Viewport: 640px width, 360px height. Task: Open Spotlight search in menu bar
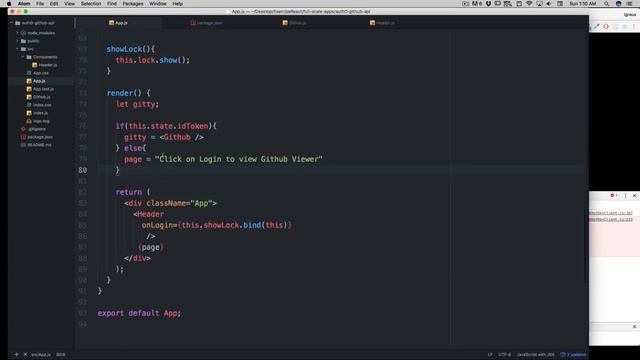pyautogui.click(x=607, y=4)
